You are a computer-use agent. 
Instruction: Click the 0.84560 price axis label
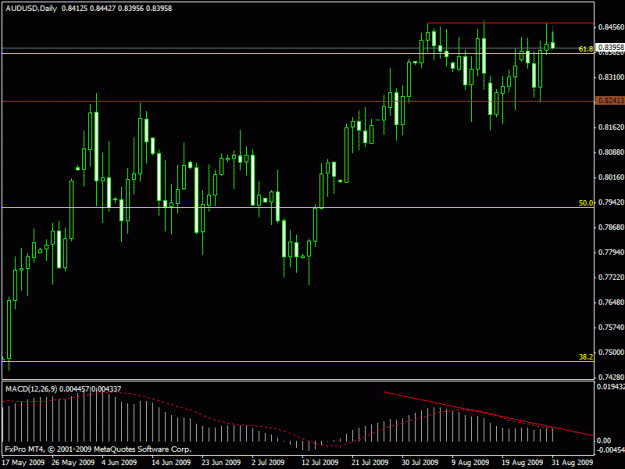point(611,27)
